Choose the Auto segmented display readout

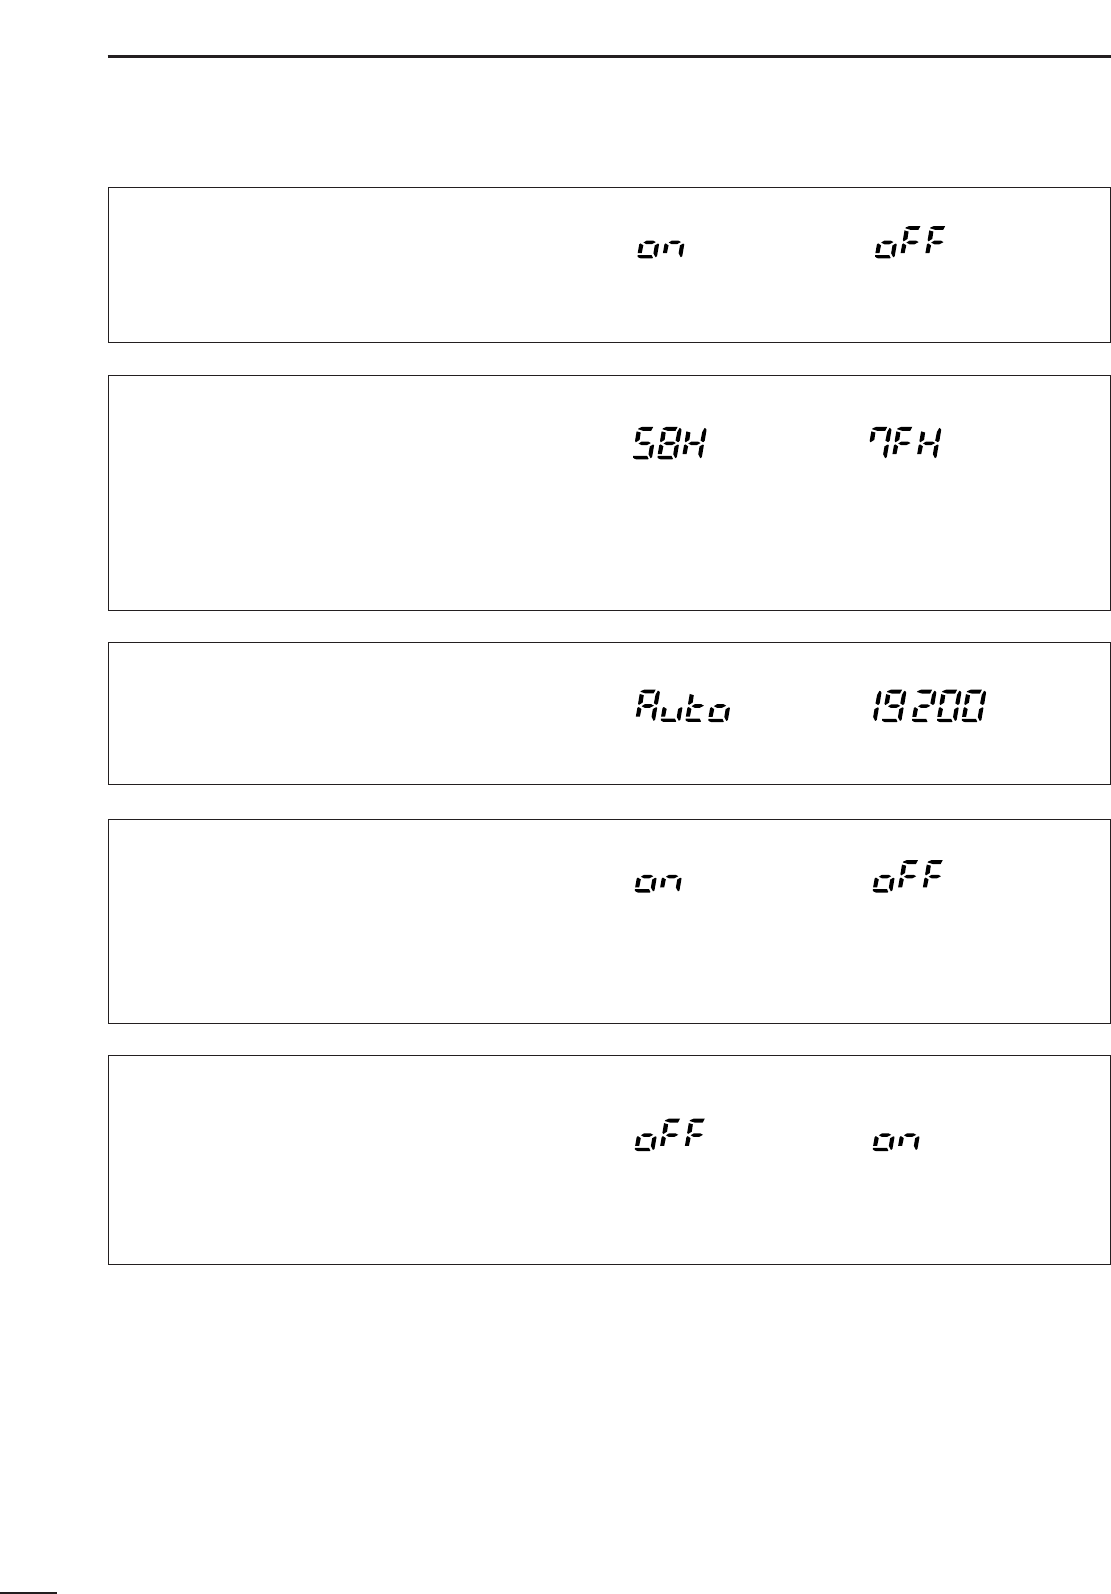pyautogui.click(x=682, y=707)
